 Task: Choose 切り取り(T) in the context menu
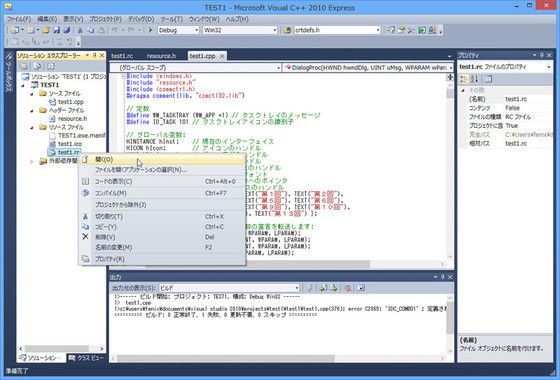[162, 216]
